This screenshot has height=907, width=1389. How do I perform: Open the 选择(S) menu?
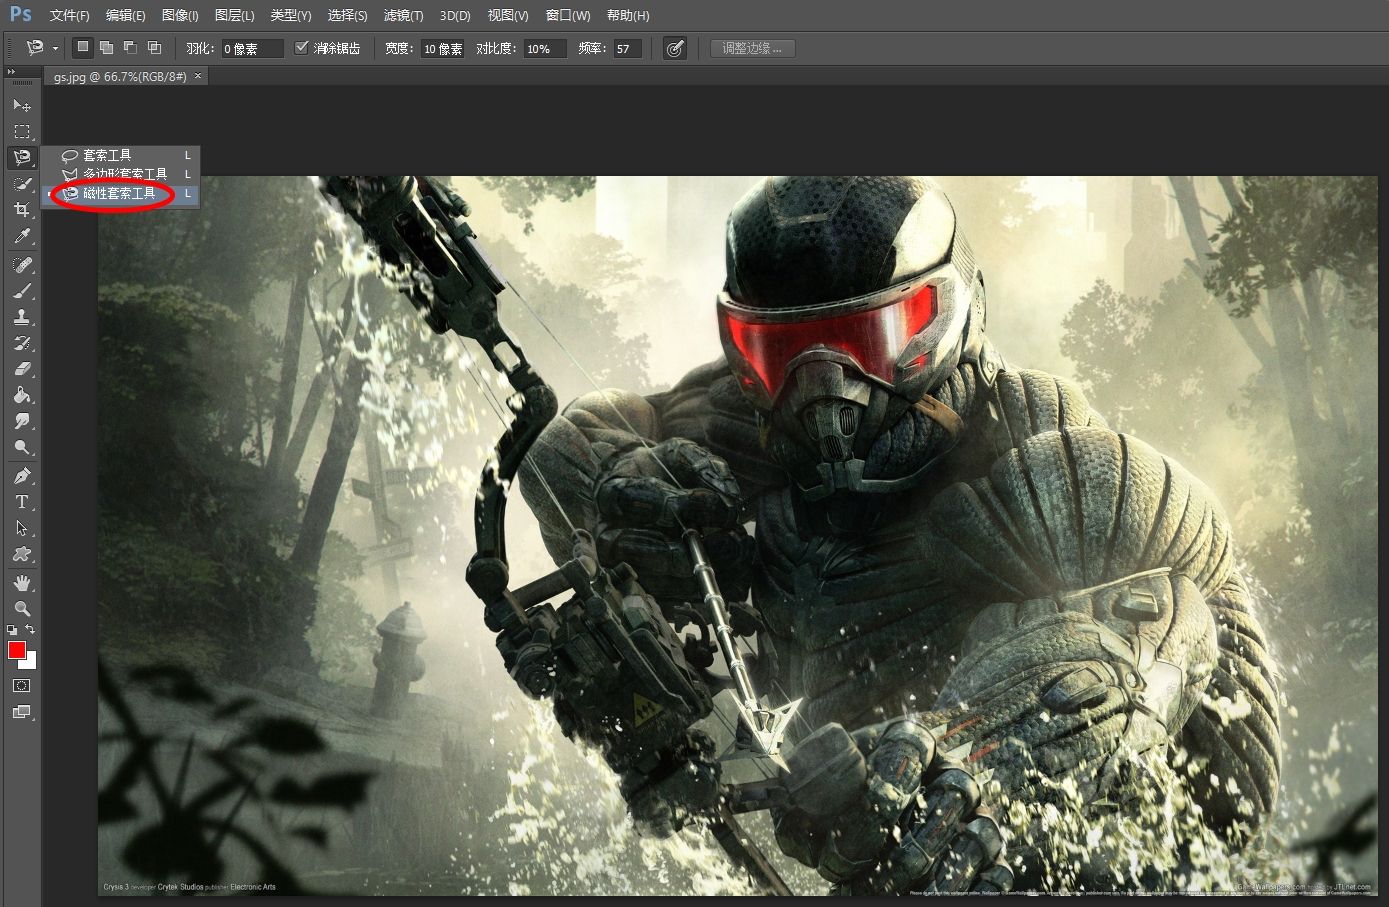point(347,15)
